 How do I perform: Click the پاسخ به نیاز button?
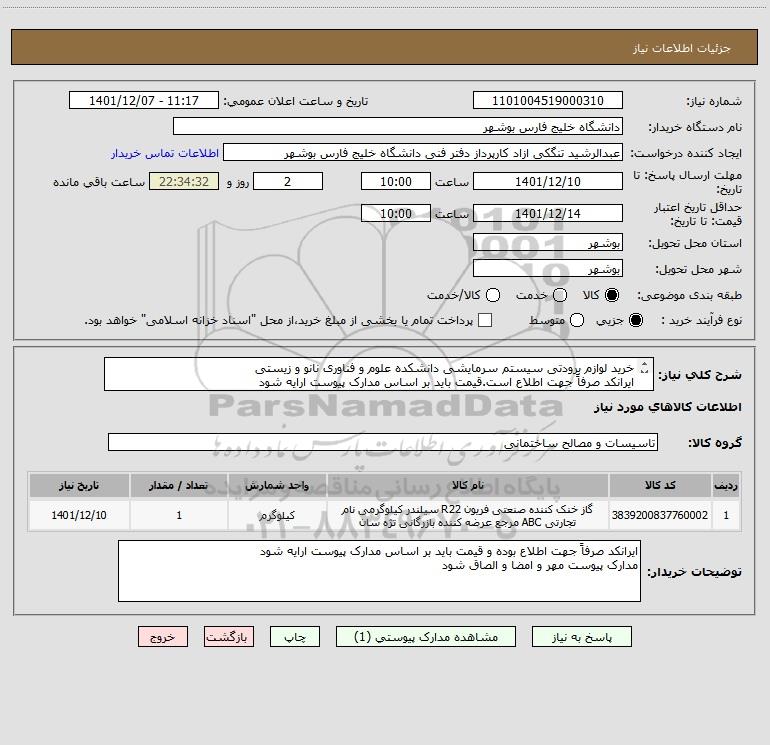582,637
